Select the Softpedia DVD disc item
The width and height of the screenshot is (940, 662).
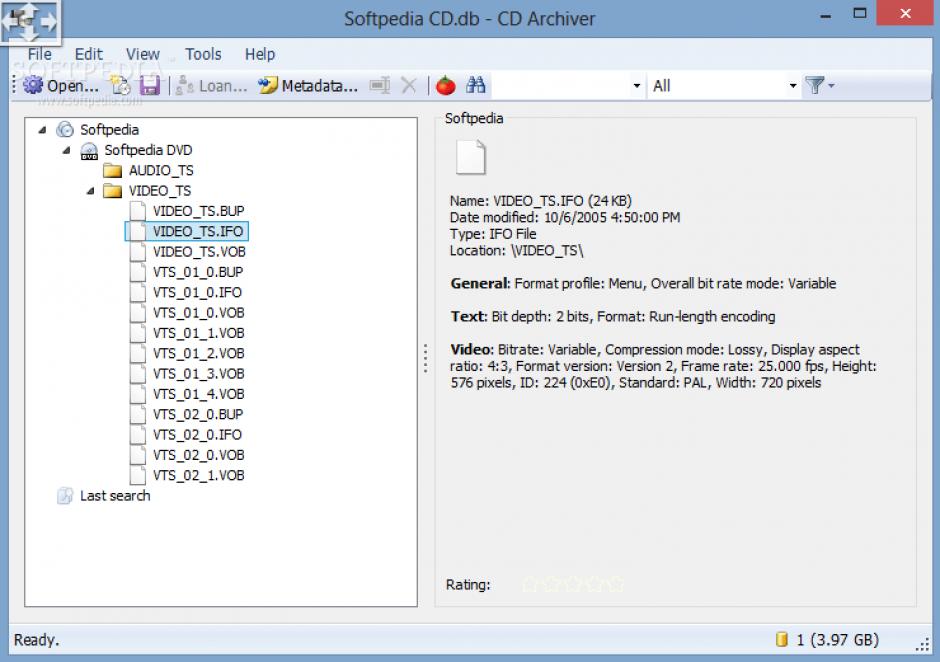point(148,150)
